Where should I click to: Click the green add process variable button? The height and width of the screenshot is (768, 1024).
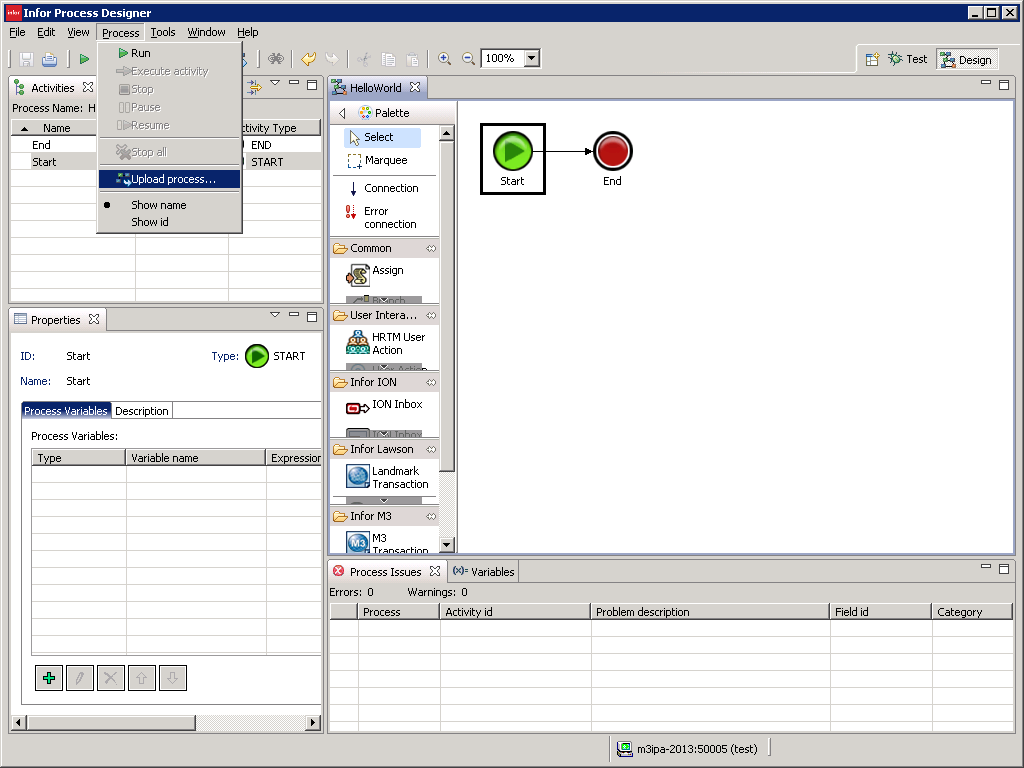[48, 678]
